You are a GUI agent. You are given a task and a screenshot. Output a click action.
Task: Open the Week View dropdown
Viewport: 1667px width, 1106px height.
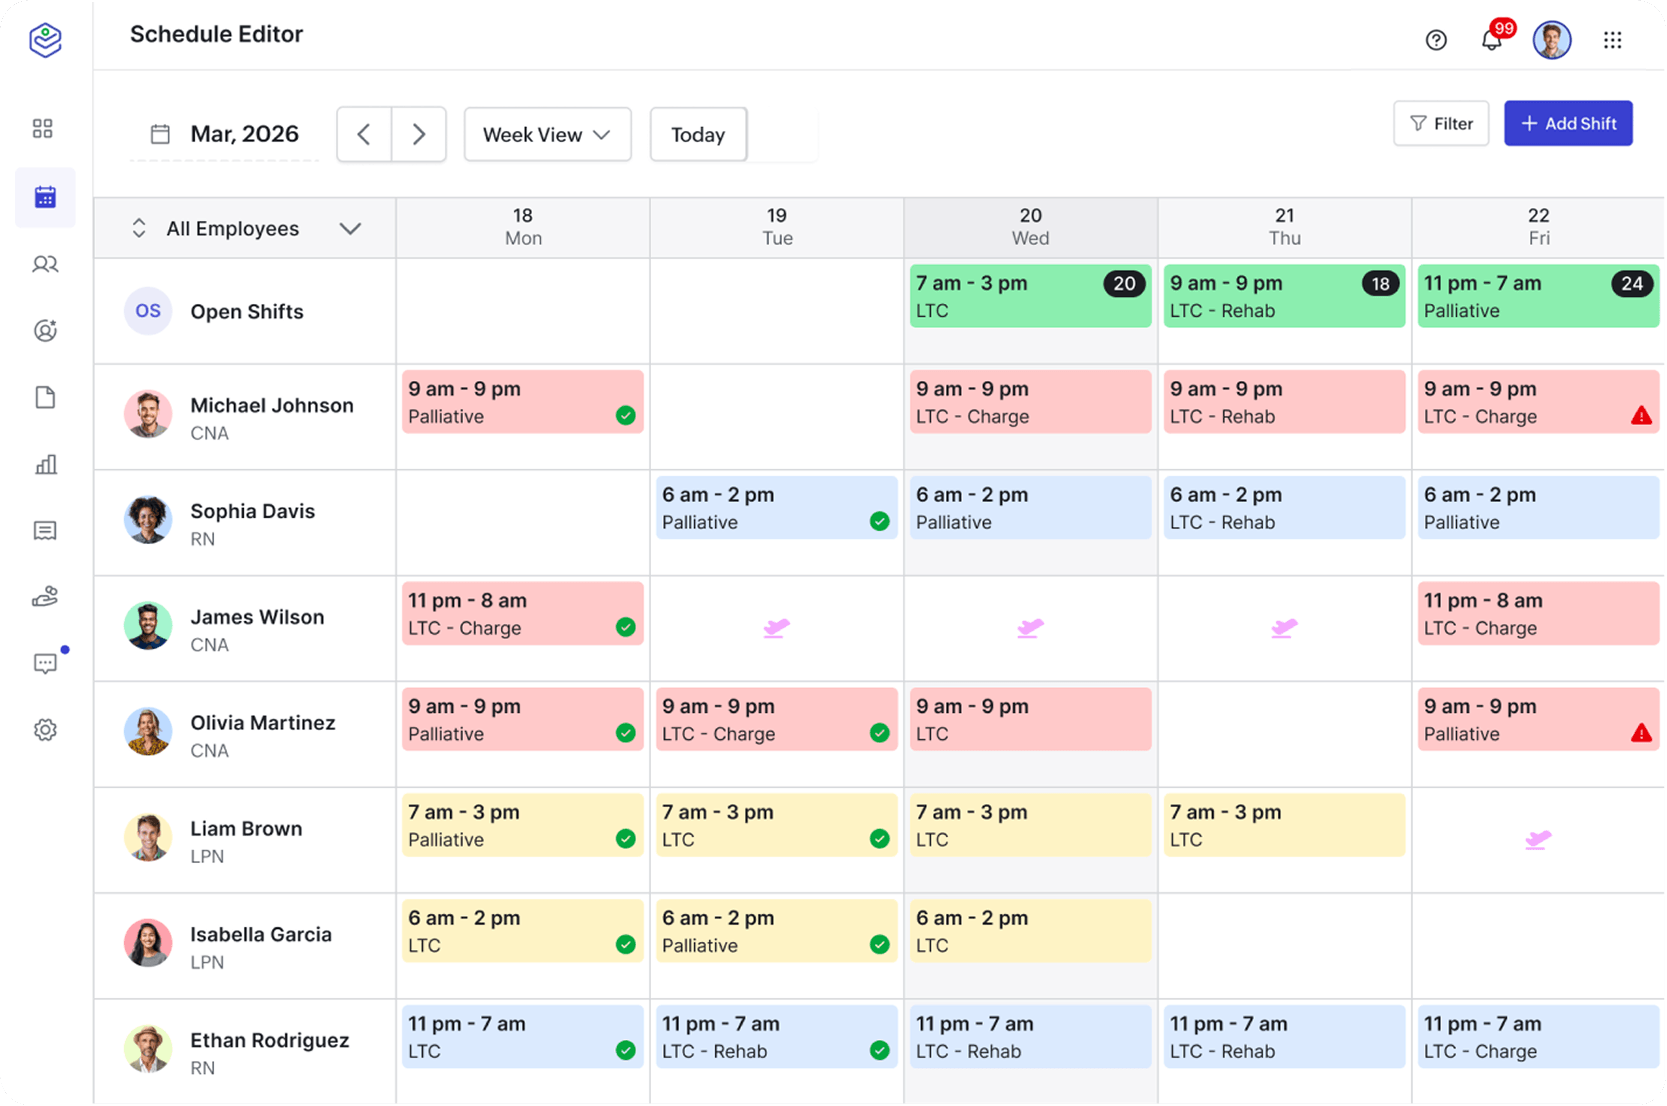tap(547, 134)
